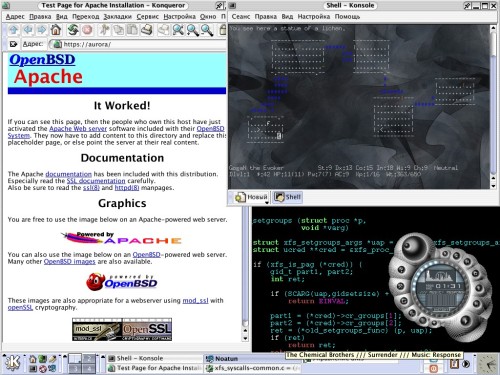Click the red lock/logout panel button
Viewport: 500px width, 375px height.
click(x=433, y=369)
